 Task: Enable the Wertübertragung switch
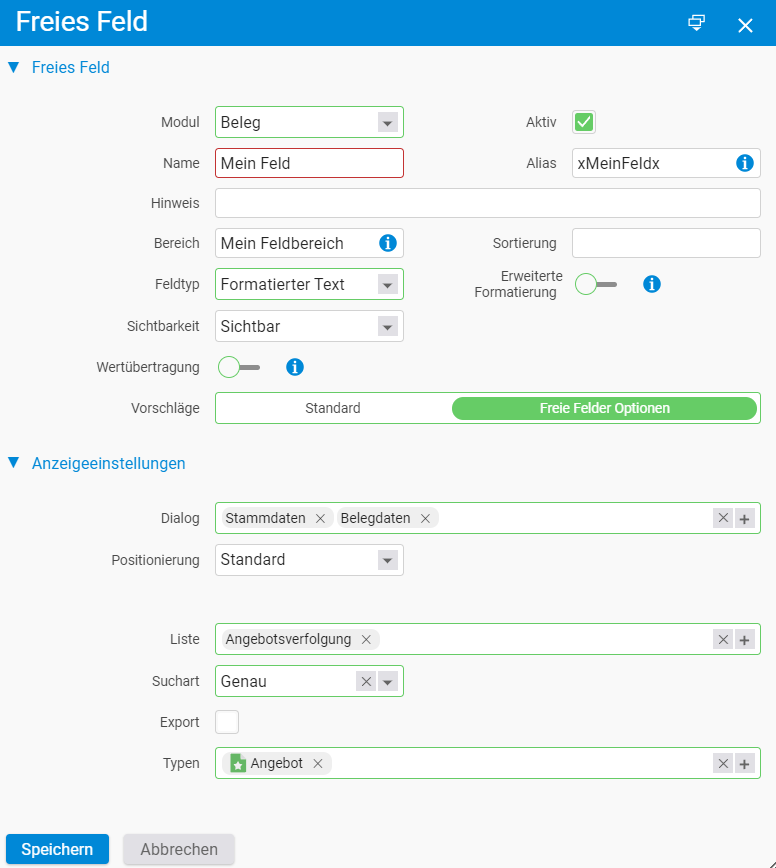(x=239, y=367)
